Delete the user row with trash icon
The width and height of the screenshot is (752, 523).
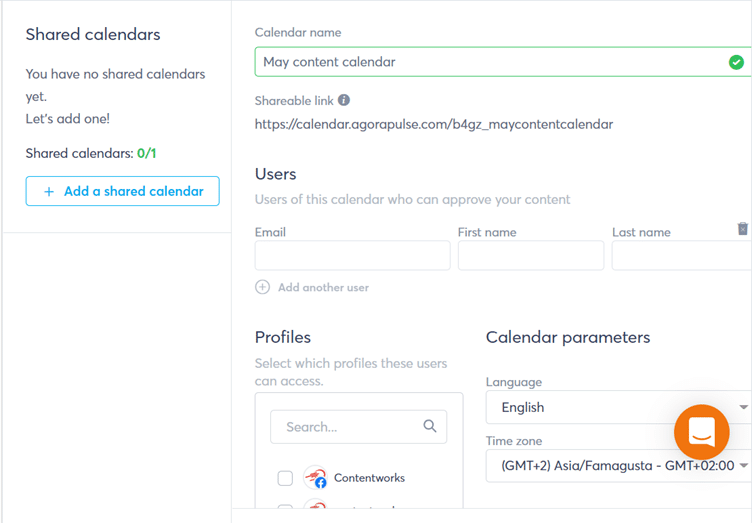coord(743,229)
